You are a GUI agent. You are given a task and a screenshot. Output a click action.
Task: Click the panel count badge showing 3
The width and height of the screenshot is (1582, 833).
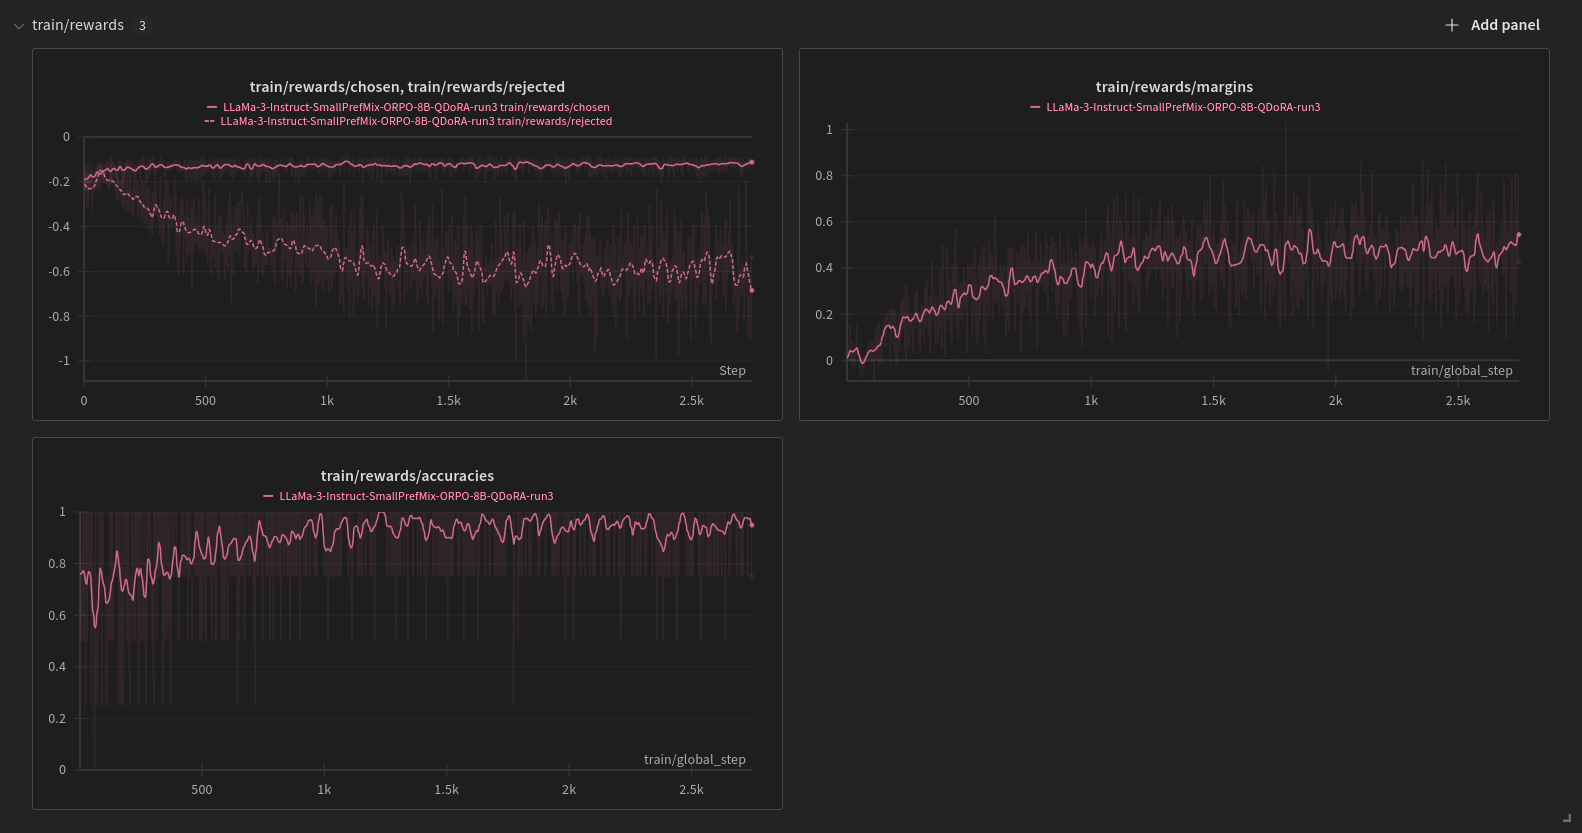[142, 26]
